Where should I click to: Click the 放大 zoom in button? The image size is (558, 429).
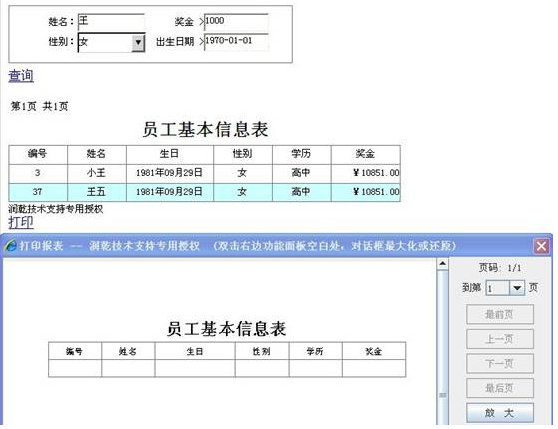point(500,413)
